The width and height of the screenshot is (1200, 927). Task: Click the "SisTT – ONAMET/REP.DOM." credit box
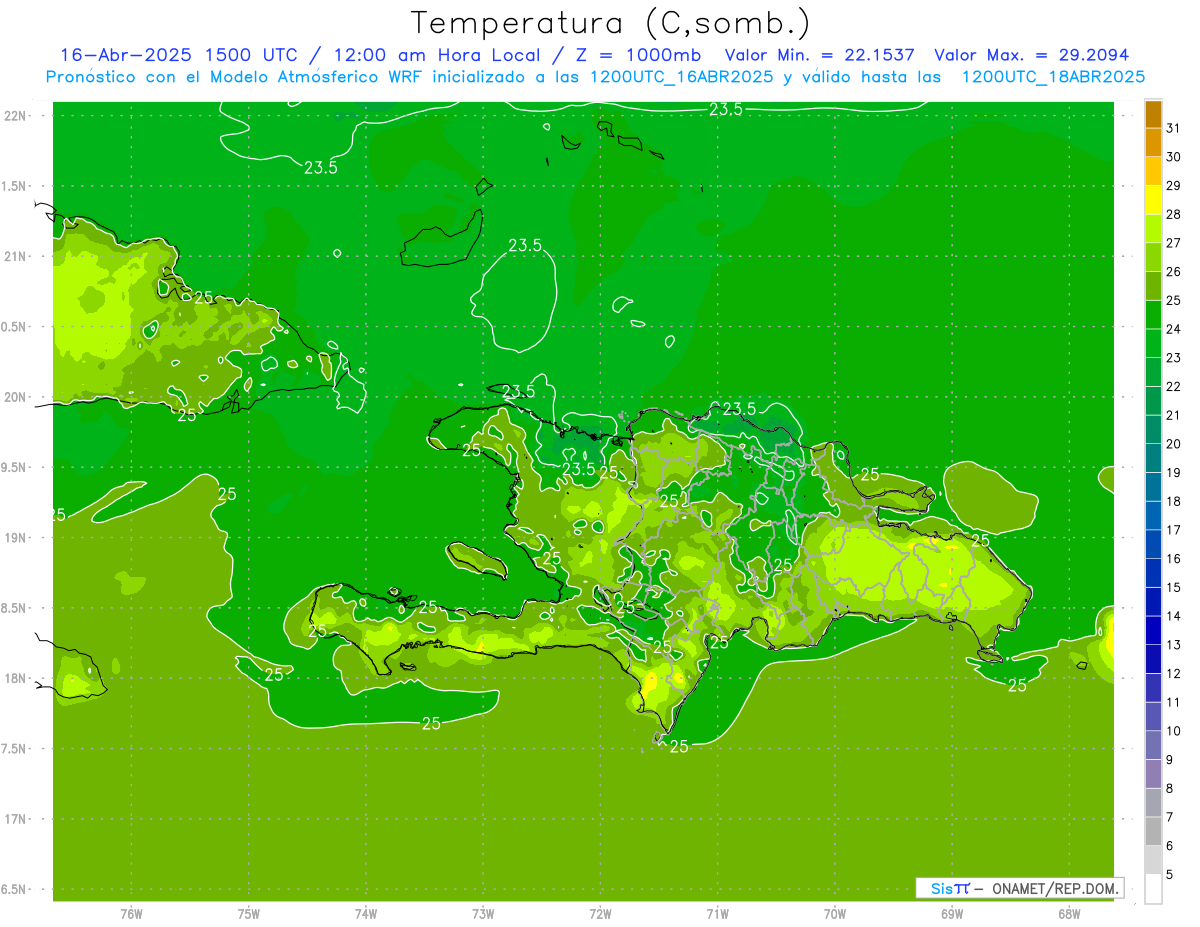coord(1020,888)
